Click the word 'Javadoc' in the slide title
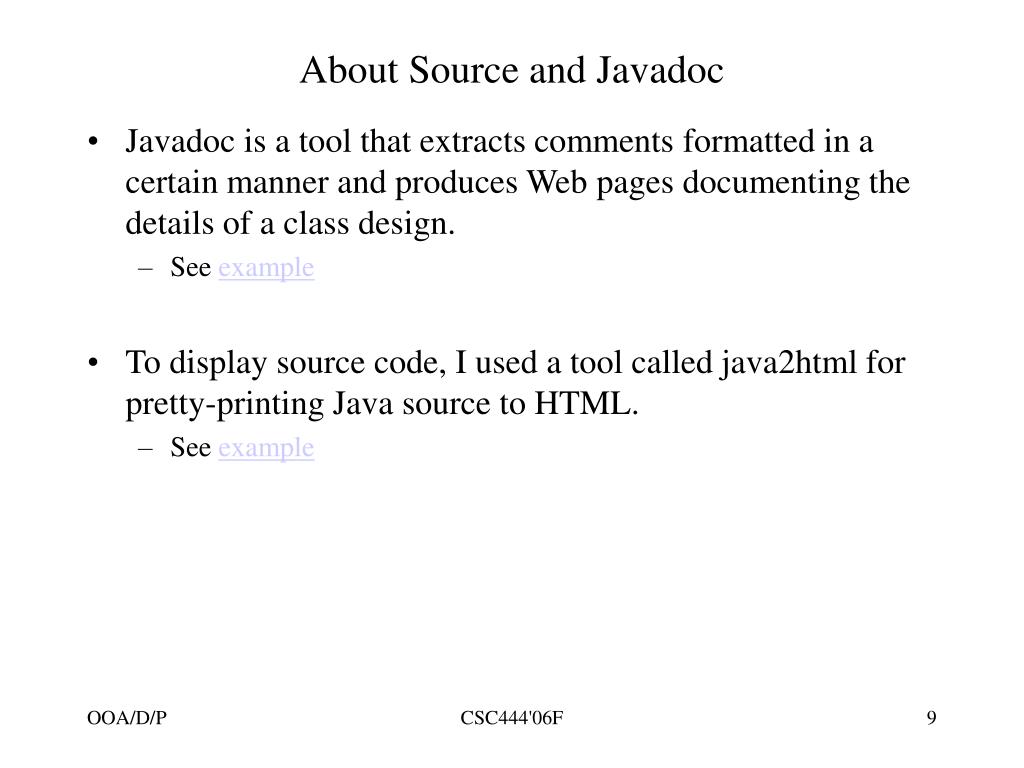Screen dimensions: 1024x768 pos(660,71)
